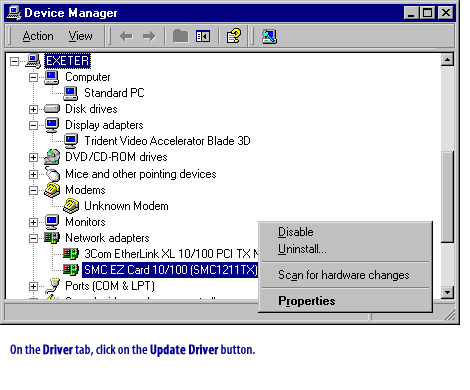The width and height of the screenshot is (470, 390).
Task: Click the Back arrow toolbar icon
Action: click(x=126, y=36)
